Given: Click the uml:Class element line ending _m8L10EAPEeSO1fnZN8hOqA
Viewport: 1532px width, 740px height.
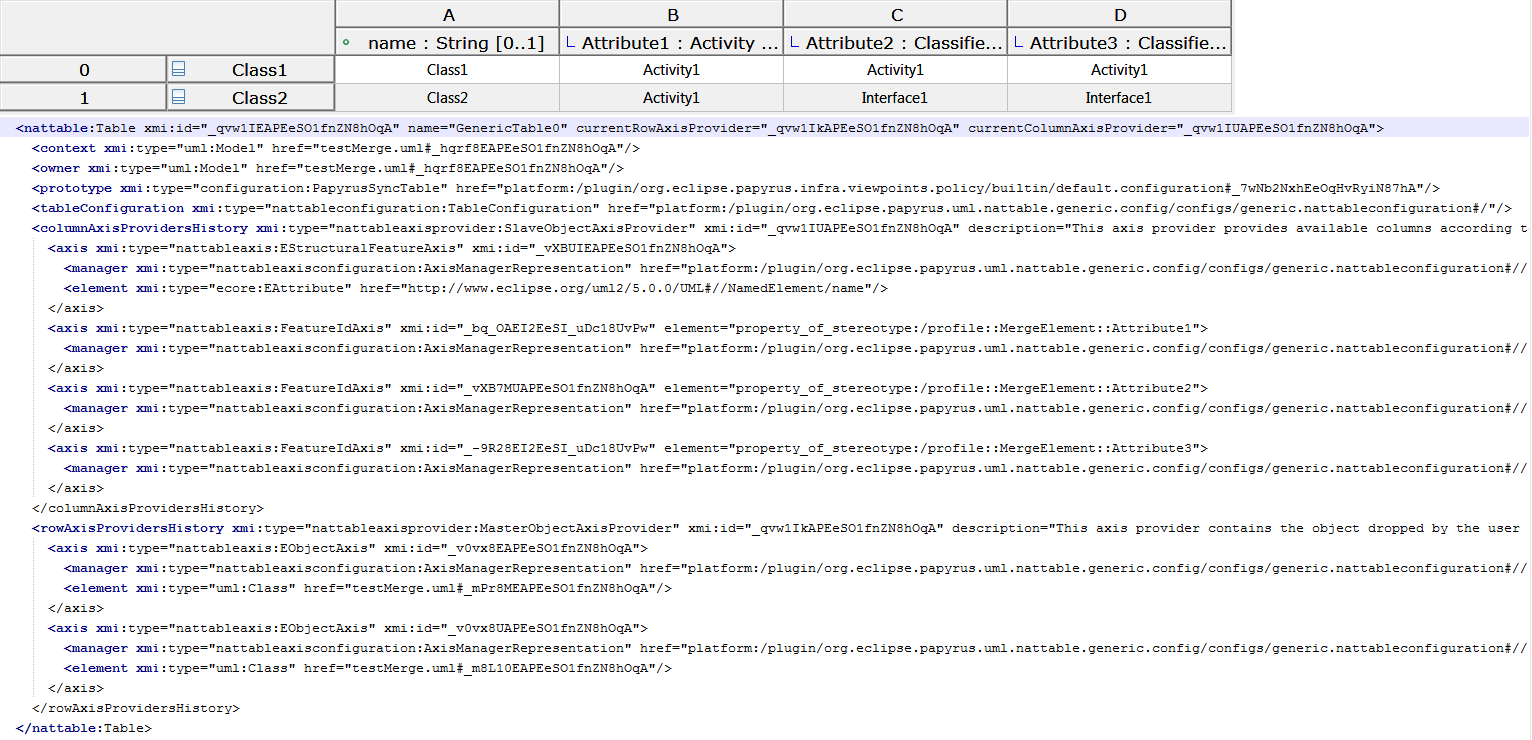Looking at the screenshot, I should click(x=368, y=668).
